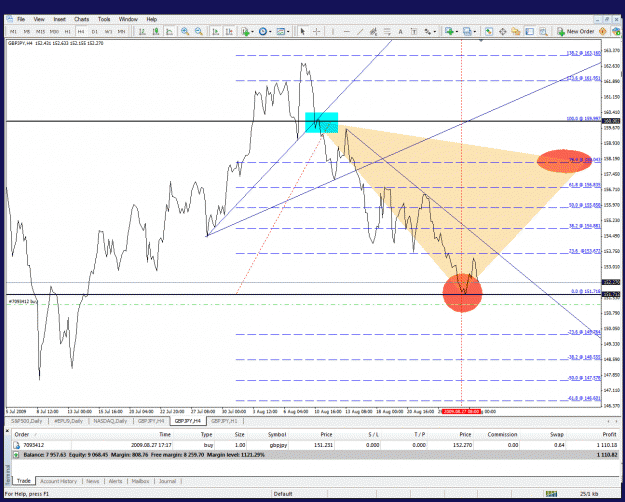This screenshot has height=502, width=625.
Task: Toggle Expert Advisors at toolbar end
Action: 616,31
